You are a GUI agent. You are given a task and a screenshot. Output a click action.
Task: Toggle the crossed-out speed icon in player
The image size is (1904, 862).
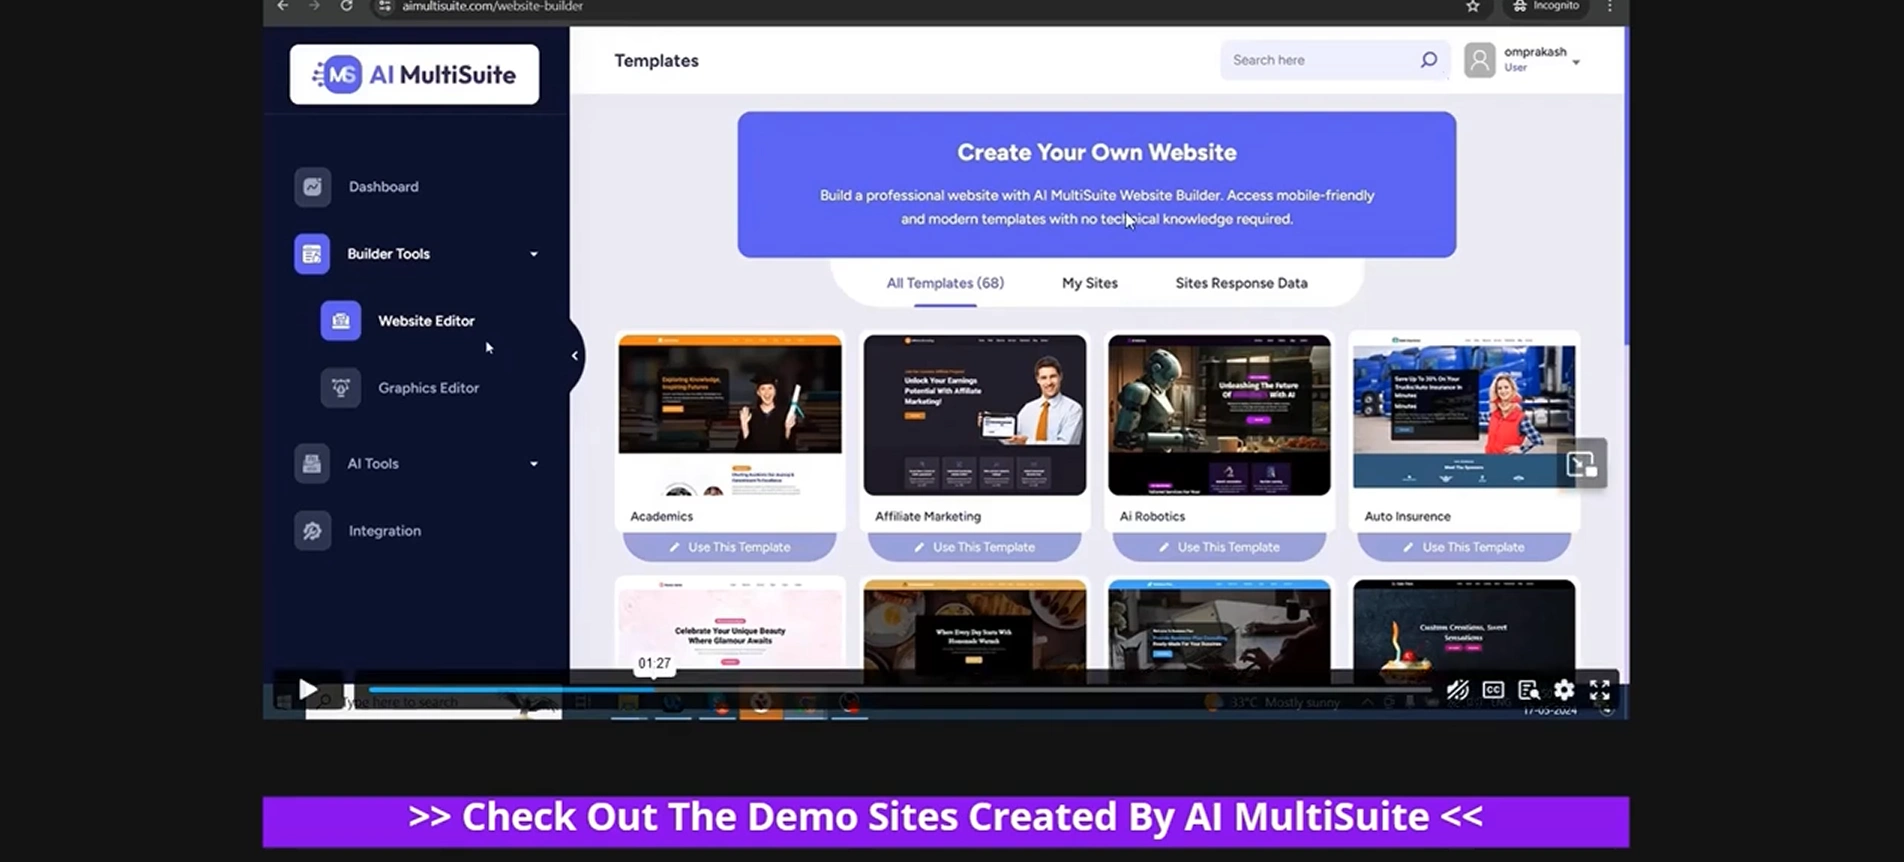coord(1458,690)
